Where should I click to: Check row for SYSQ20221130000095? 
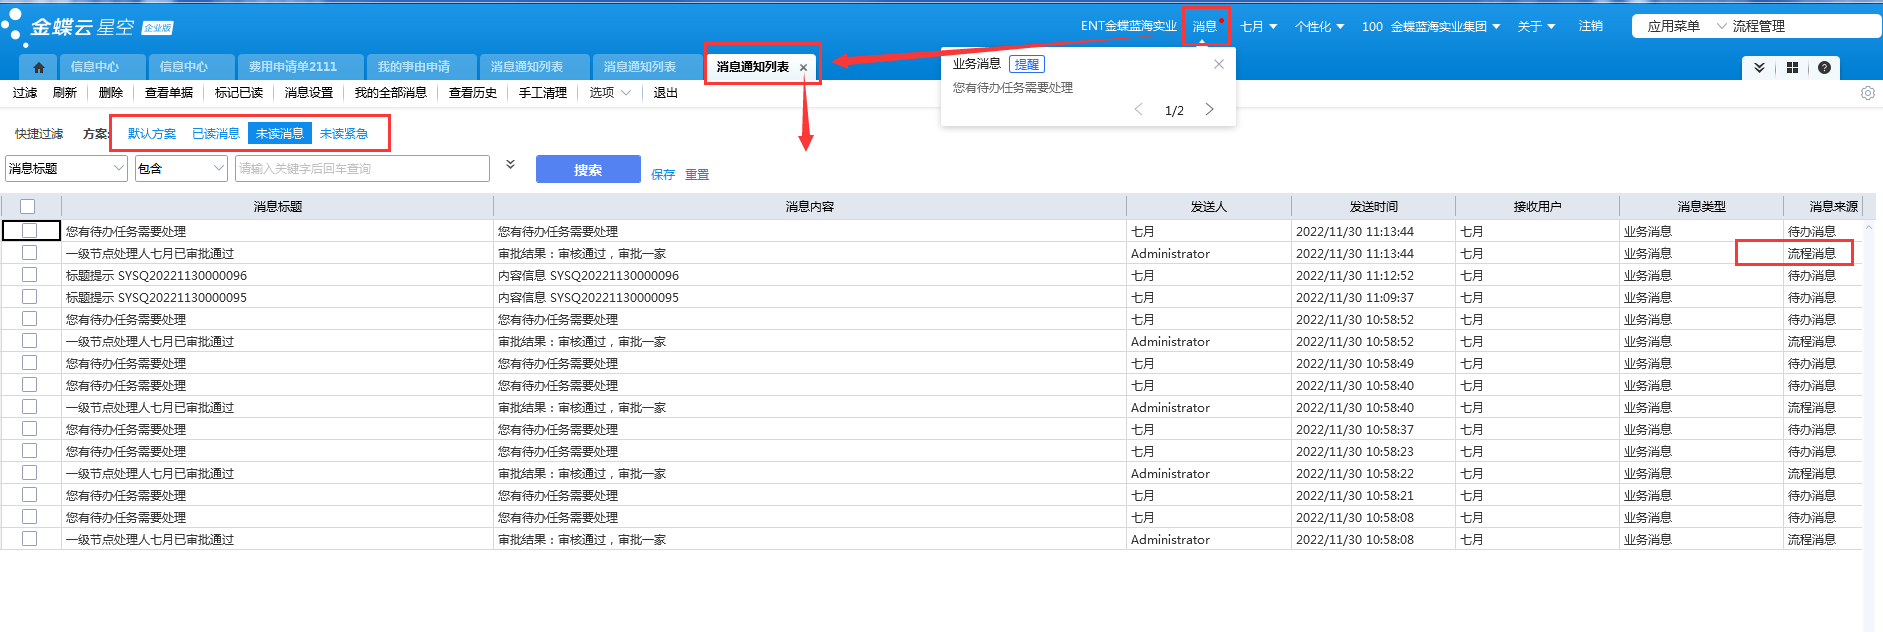point(29,297)
